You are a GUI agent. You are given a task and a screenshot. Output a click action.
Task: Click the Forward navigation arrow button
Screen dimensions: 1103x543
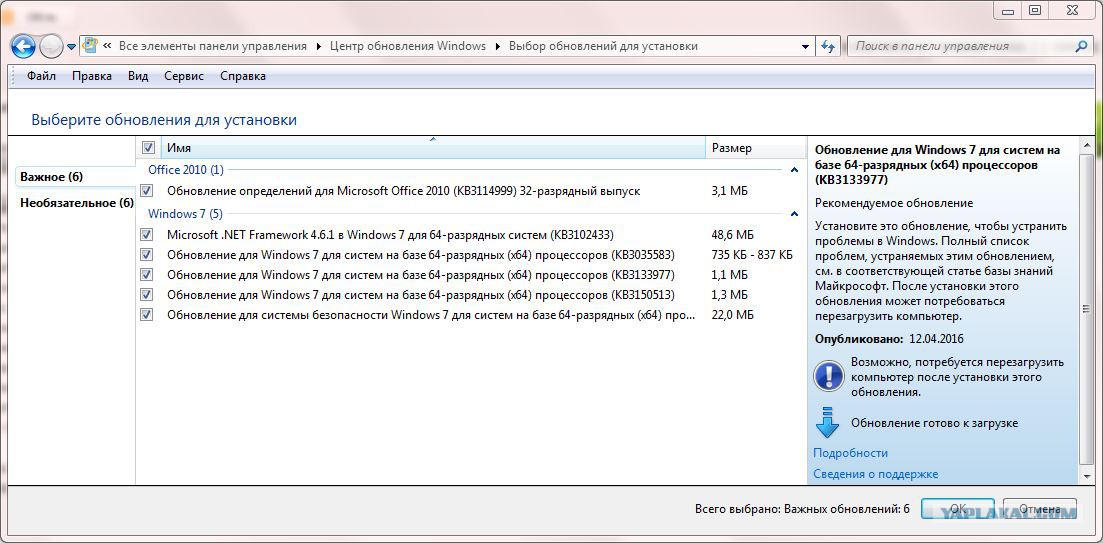pyautogui.click(x=50, y=46)
